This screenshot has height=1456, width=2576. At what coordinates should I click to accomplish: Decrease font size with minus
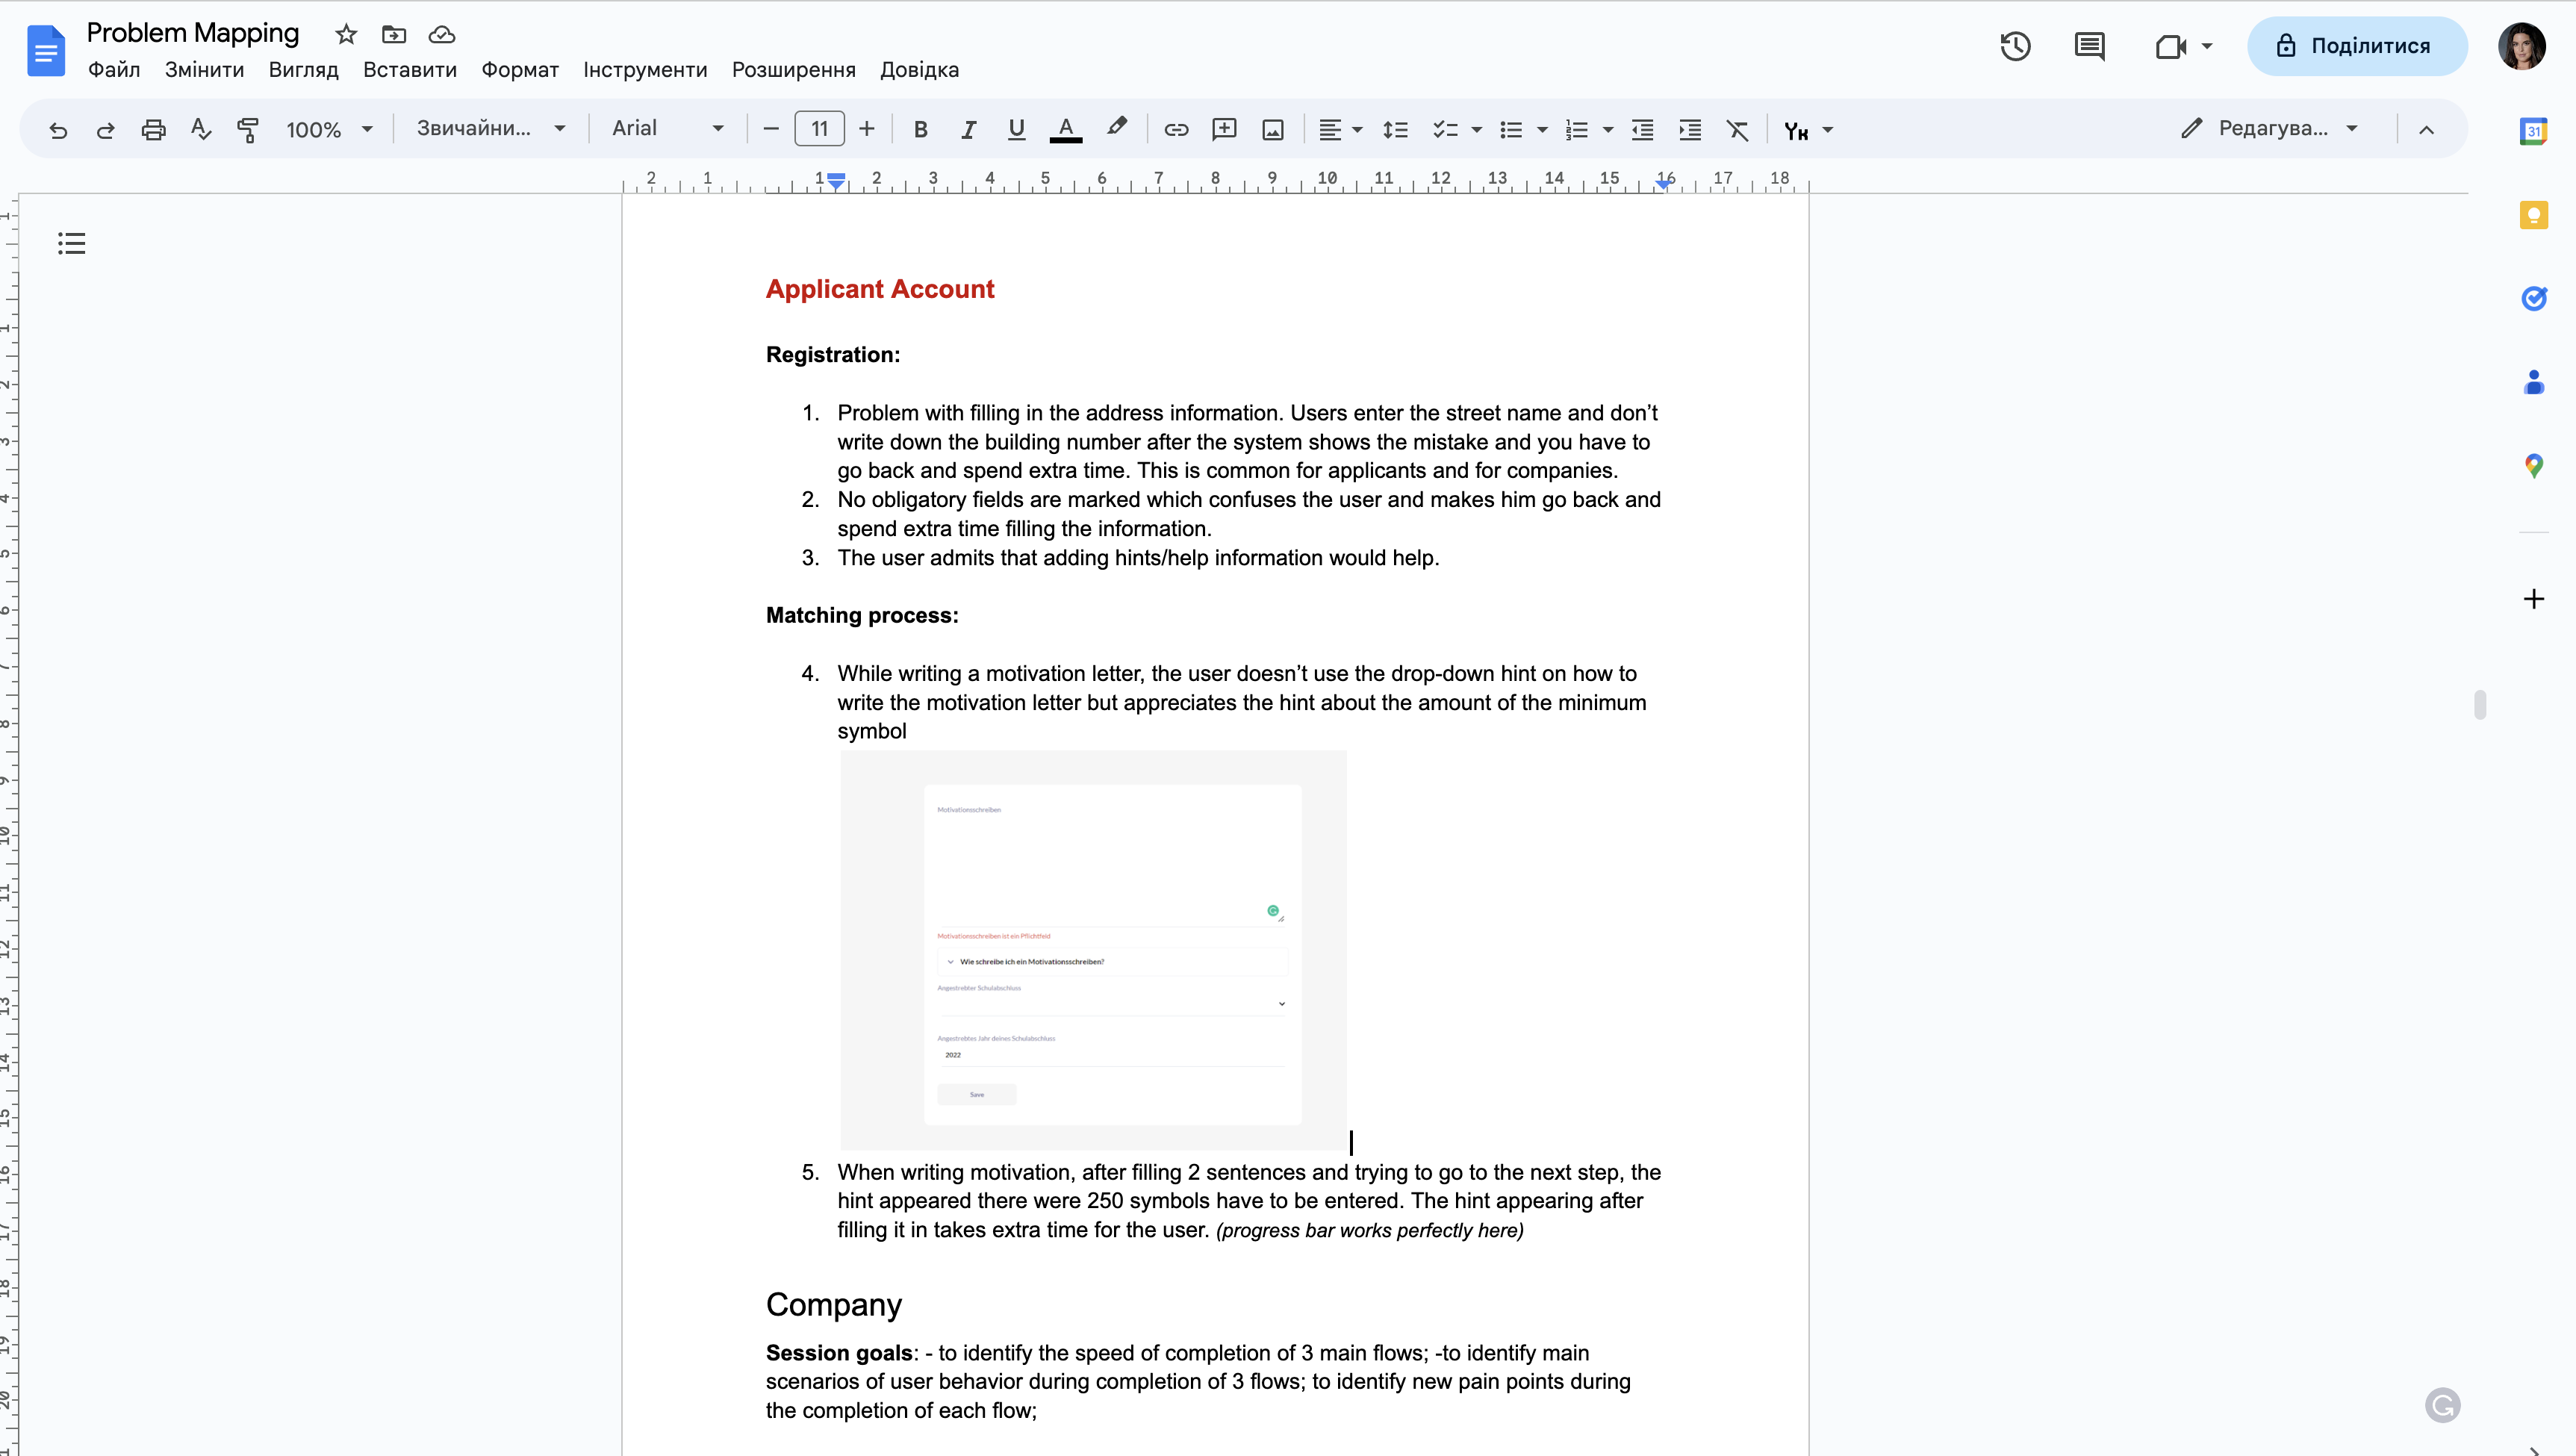[771, 129]
